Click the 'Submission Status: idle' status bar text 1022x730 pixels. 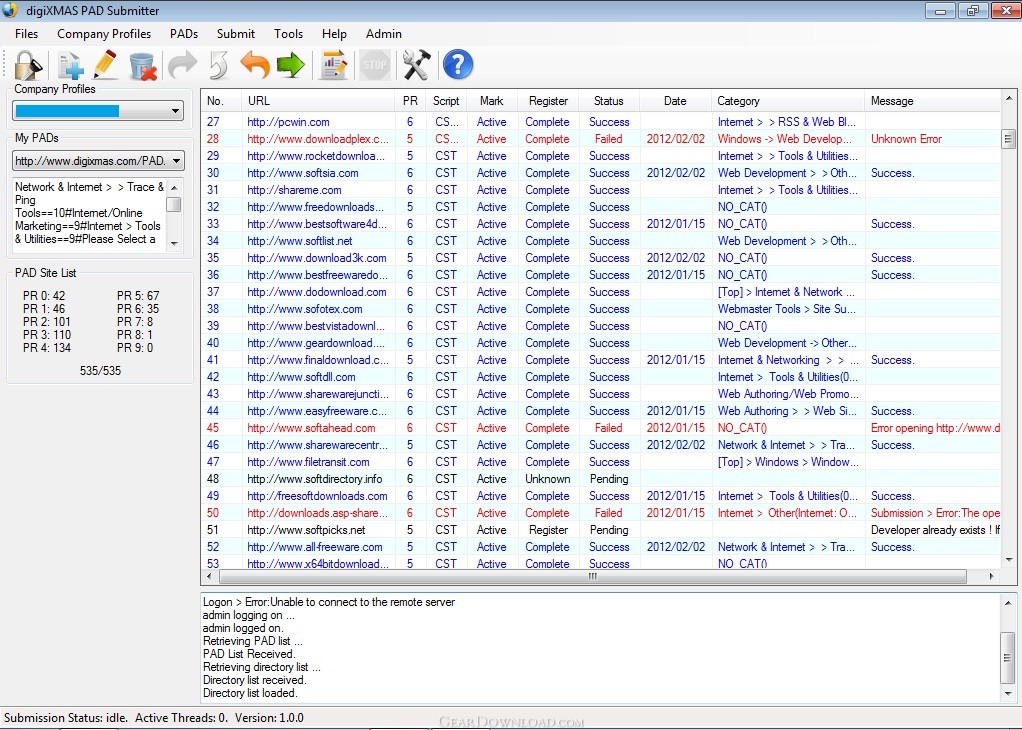click(x=66, y=718)
